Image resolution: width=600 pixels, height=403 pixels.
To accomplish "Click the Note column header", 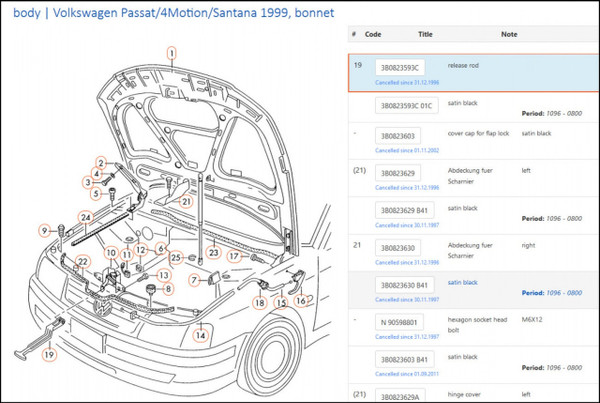I will (x=509, y=34).
